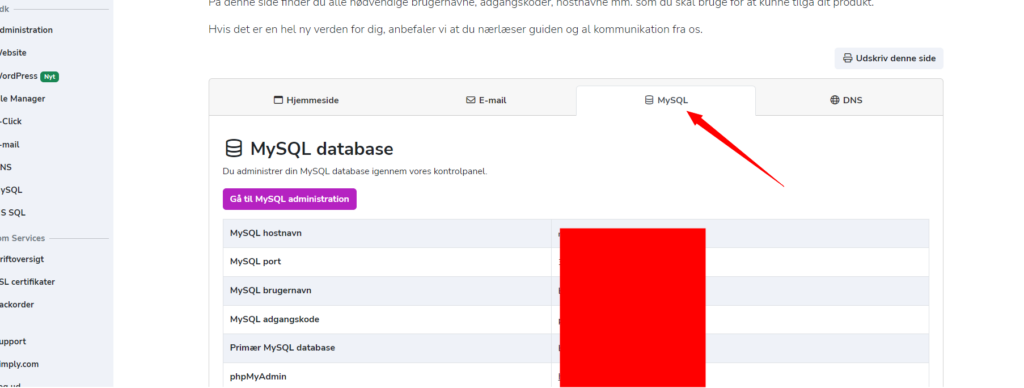
Task: Open Backorder in the sidebar
Action: tap(17, 304)
